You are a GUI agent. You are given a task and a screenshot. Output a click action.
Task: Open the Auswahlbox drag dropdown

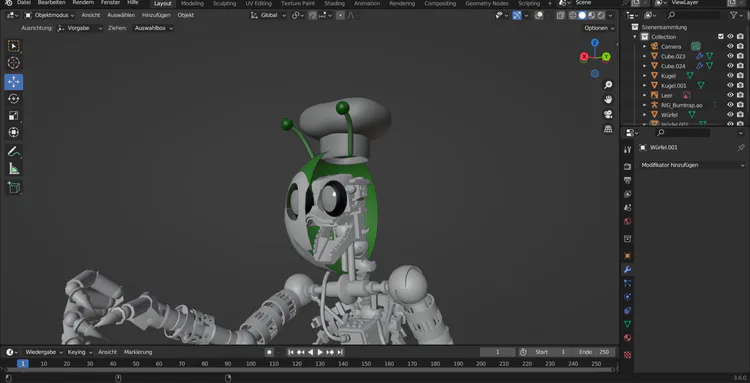click(x=153, y=28)
